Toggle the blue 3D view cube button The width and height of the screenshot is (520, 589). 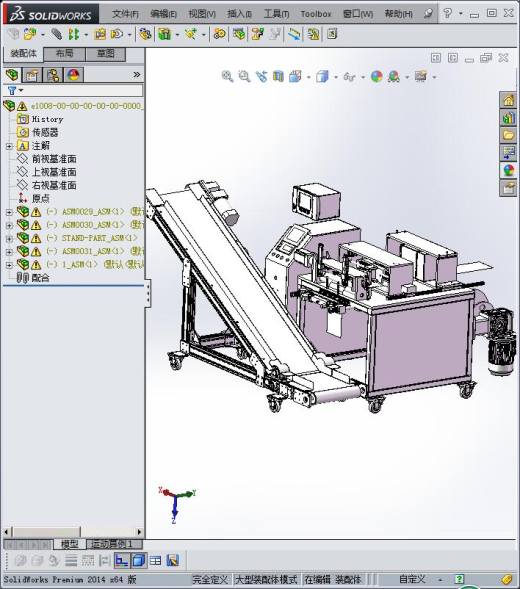tap(139, 560)
